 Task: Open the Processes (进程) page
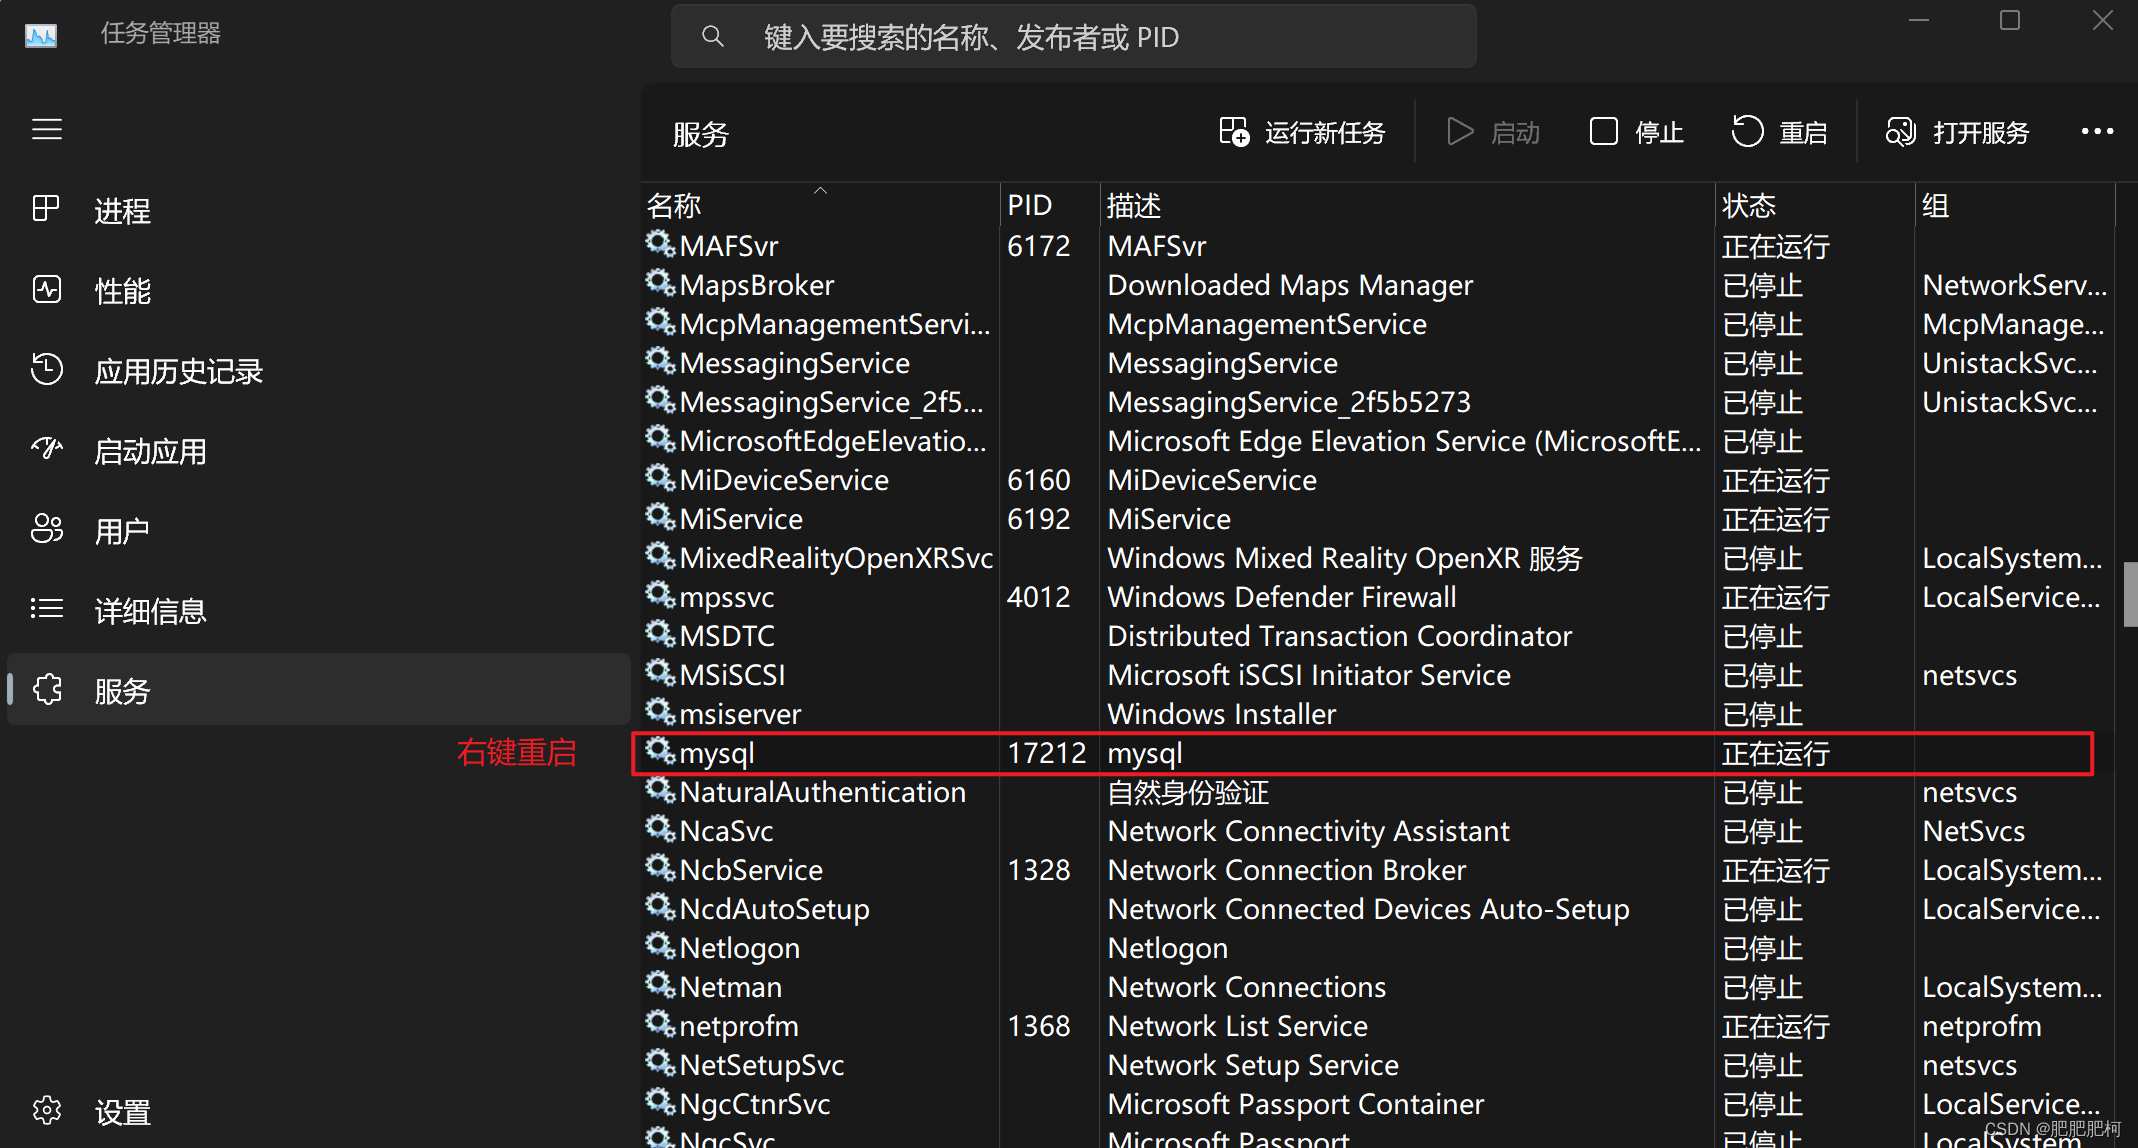click(x=318, y=211)
